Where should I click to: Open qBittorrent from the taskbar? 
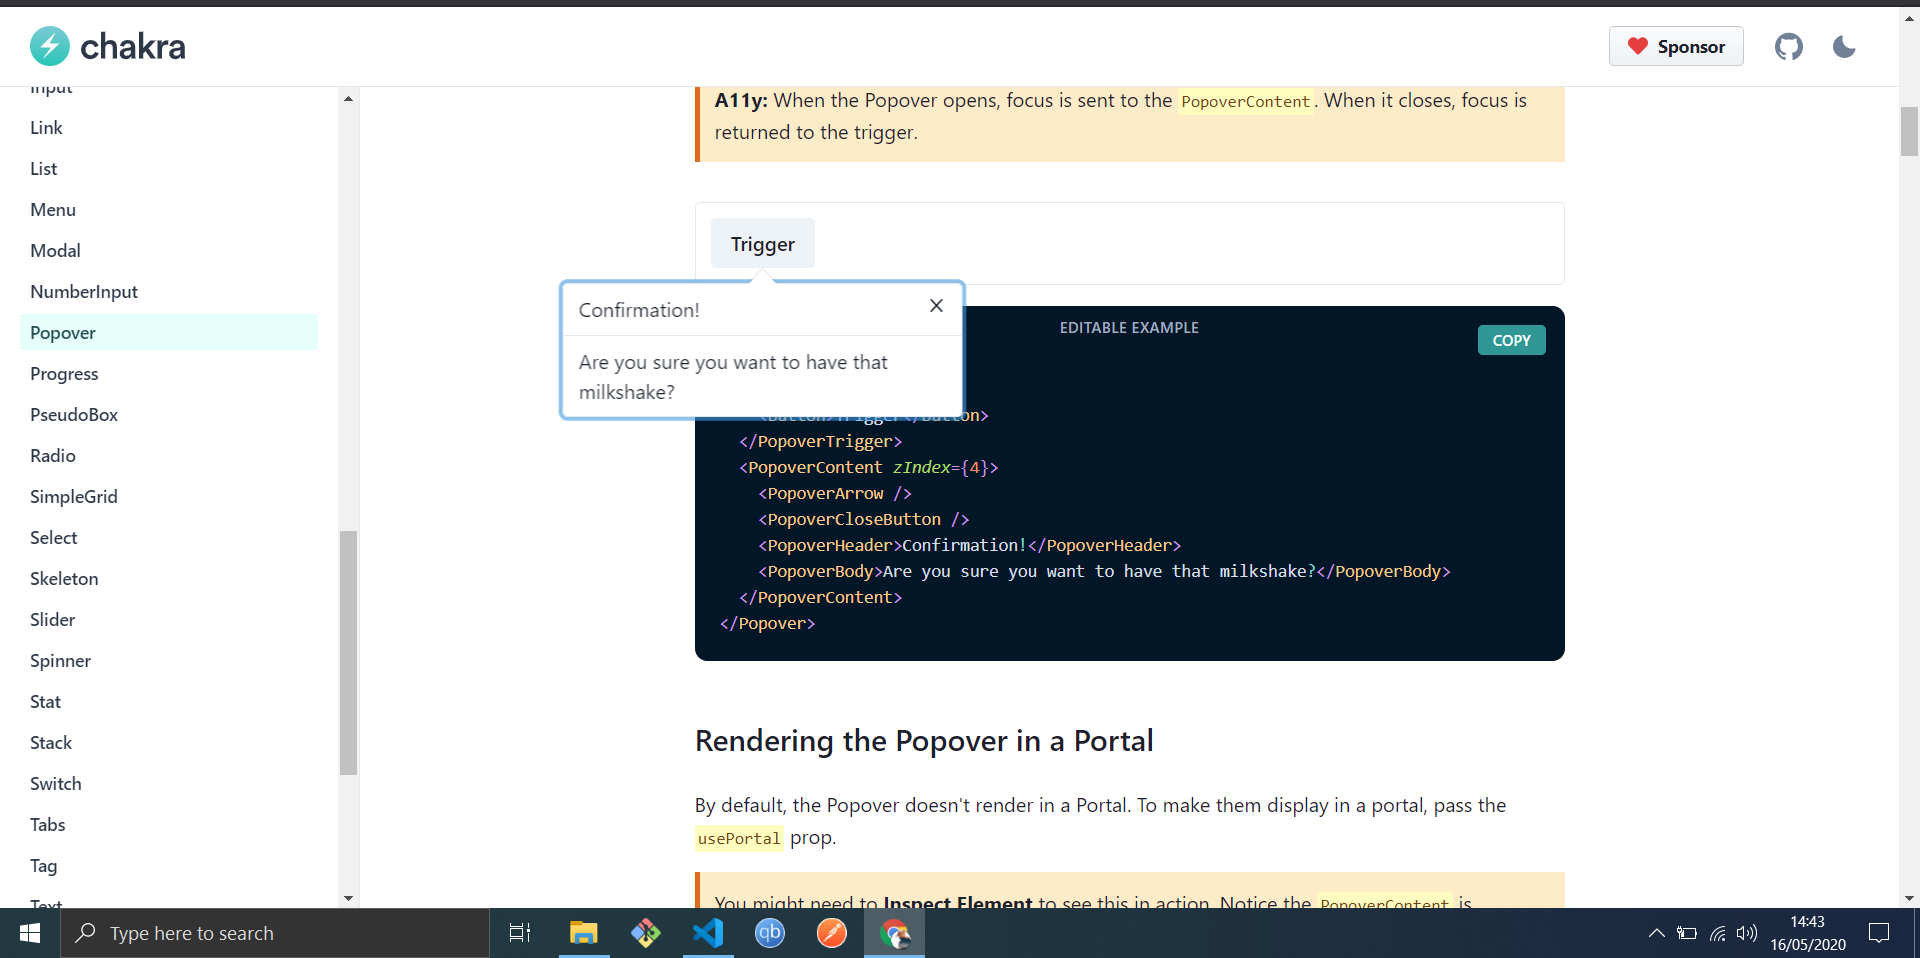[770, 933]
